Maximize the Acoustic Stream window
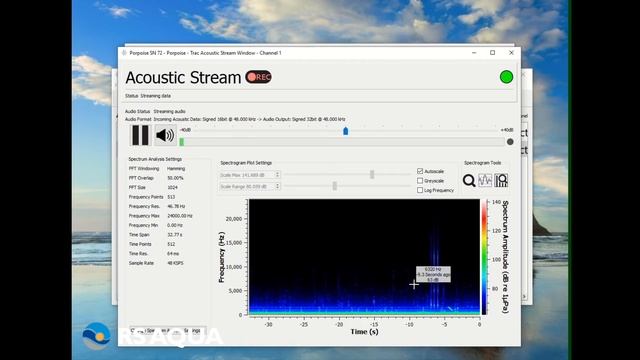Image resolution: width=640 pixels, height=360 pixels. tap(493, 53)
